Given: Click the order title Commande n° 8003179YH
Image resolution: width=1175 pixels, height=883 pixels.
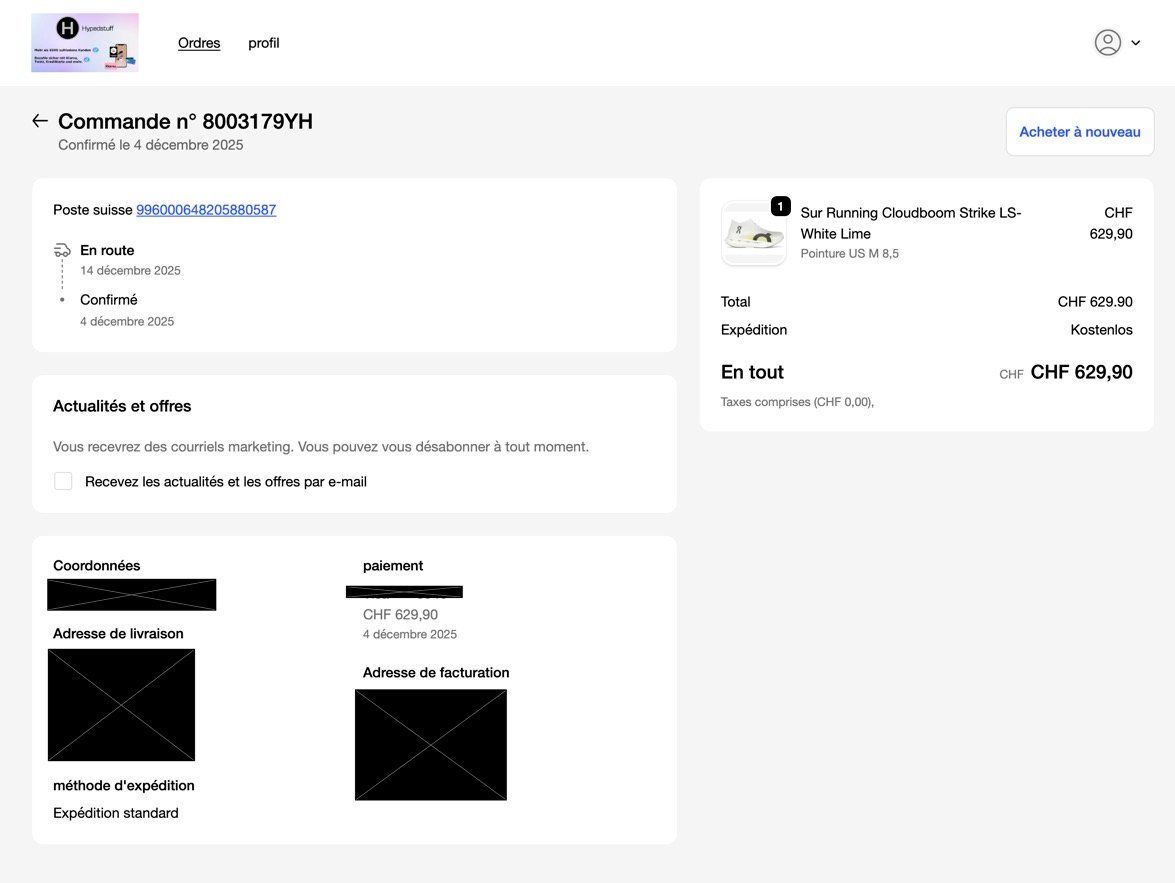Looking at the screenshot, I should tap(185, 121).
